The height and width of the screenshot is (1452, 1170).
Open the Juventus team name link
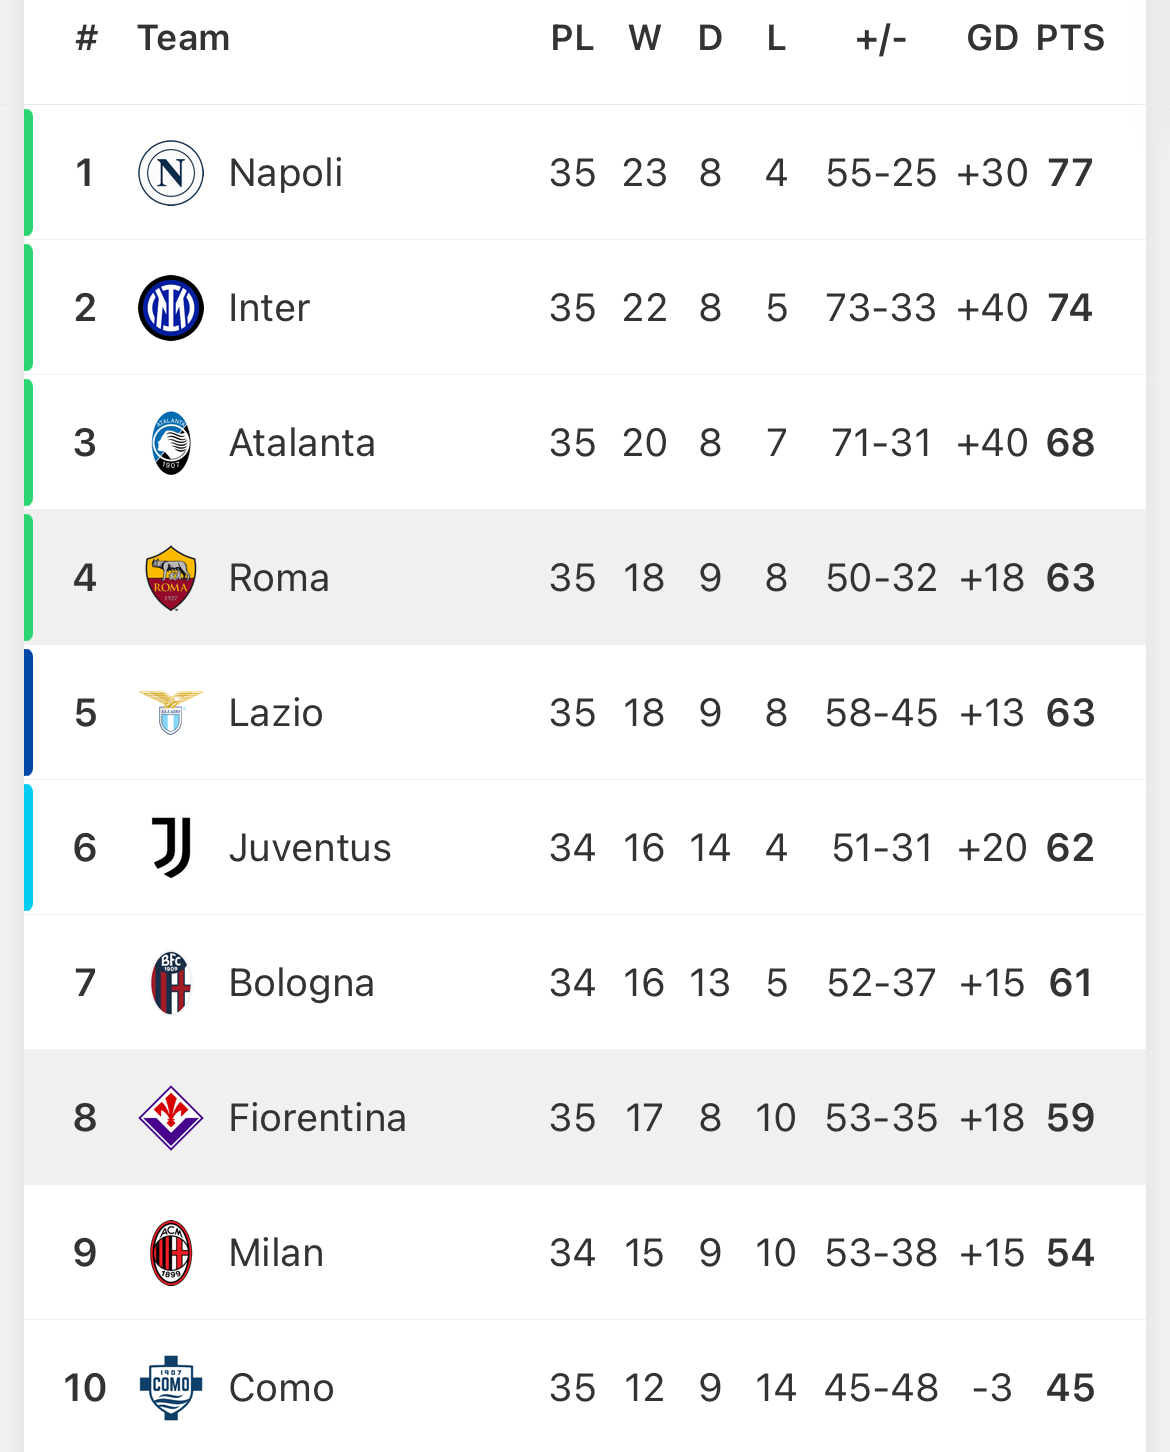click(x=310, y=848)
